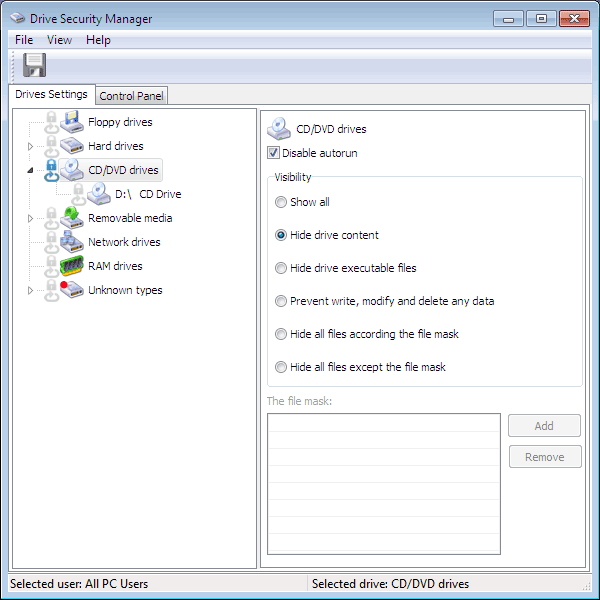The width and height of the screenshot is (600, 600).
Task: Toggle the Disable autorun checkbox
Action: pos(273,153)
